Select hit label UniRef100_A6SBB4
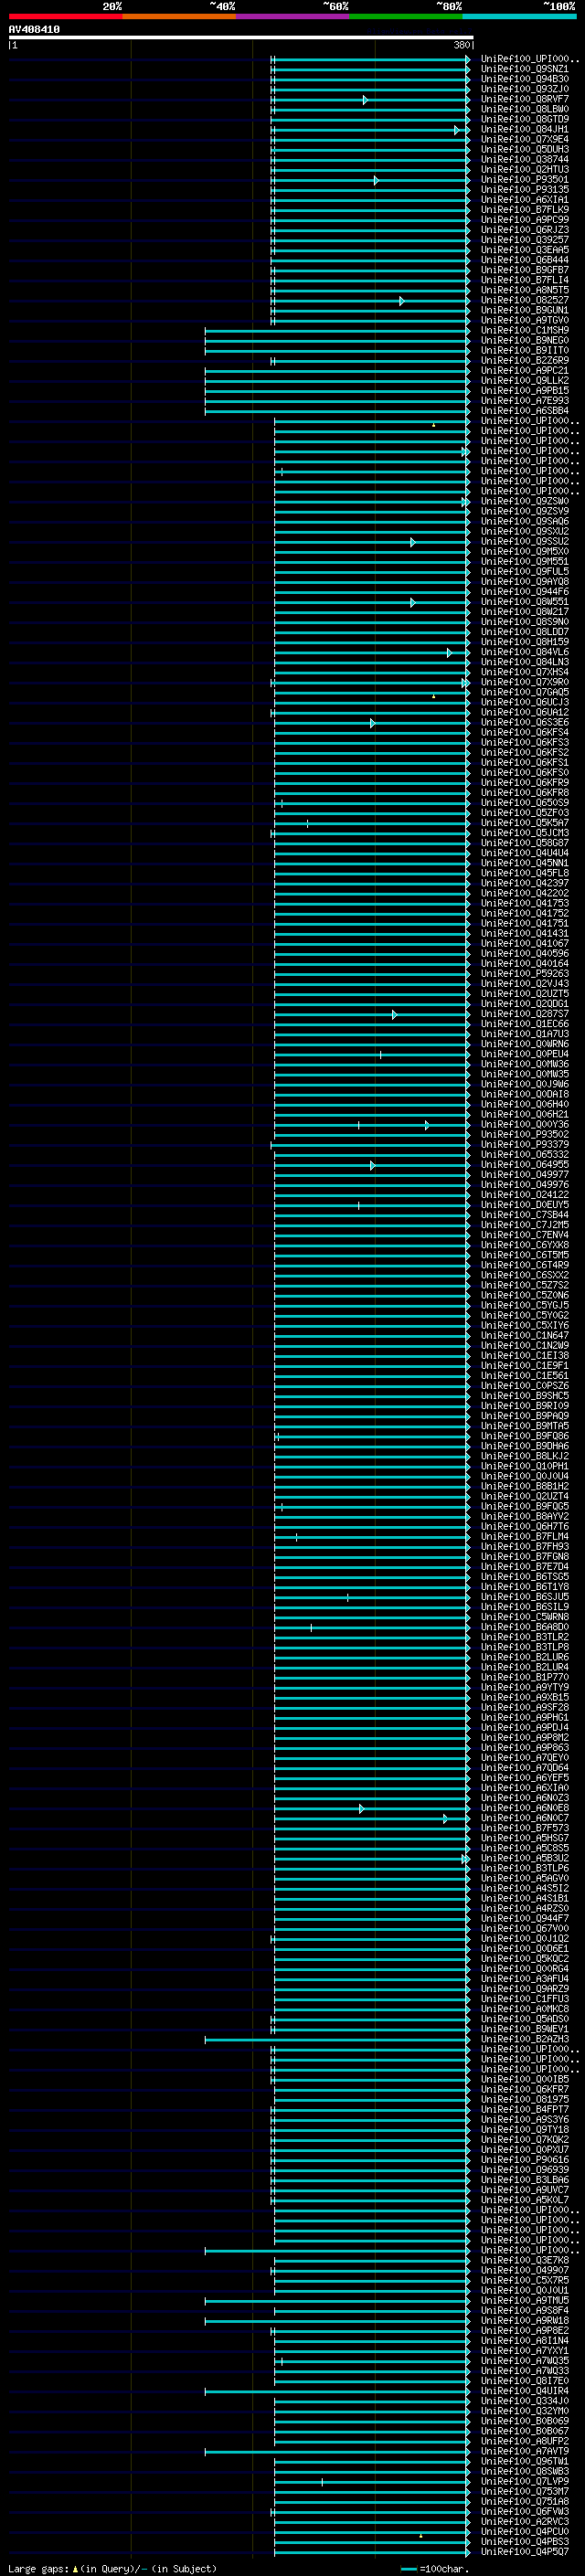 (x=525, y=411)
